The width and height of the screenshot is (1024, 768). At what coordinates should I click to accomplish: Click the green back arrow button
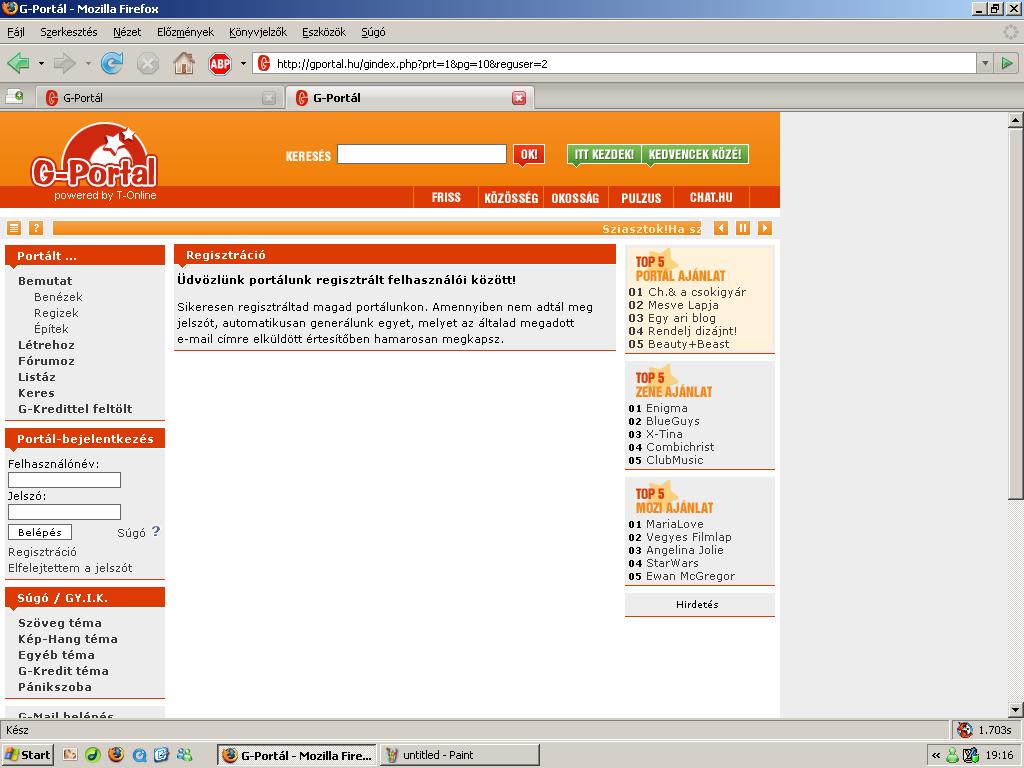click(18, 64)
